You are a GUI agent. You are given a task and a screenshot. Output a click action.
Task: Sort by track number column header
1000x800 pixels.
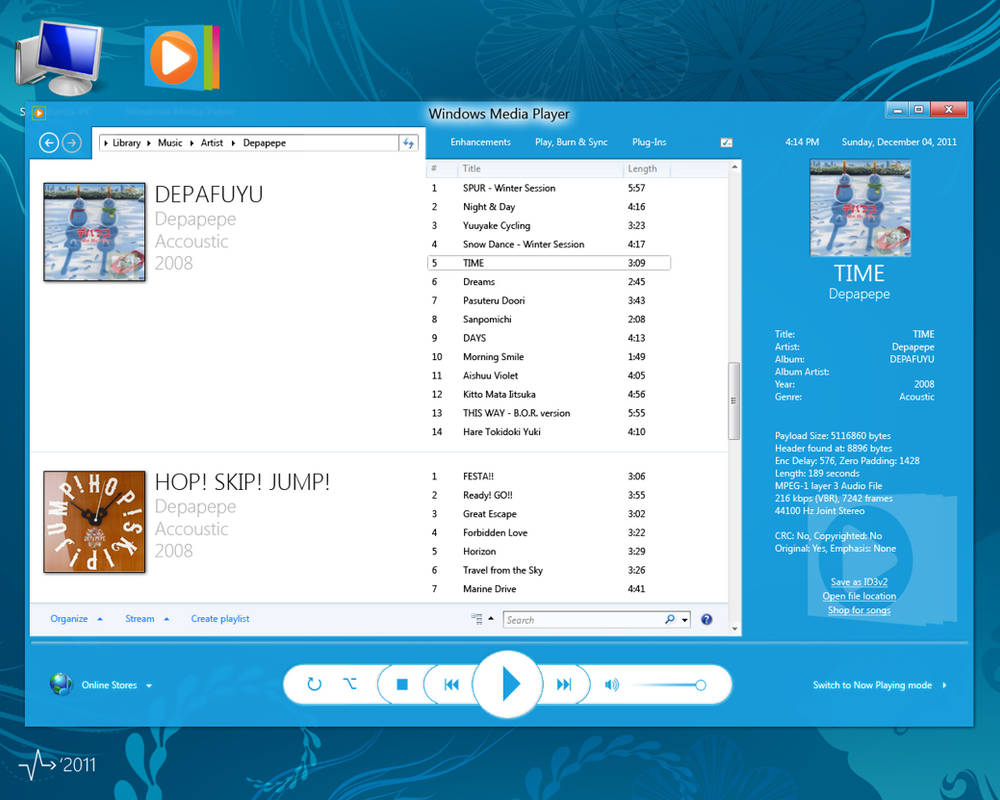point(441,168)
